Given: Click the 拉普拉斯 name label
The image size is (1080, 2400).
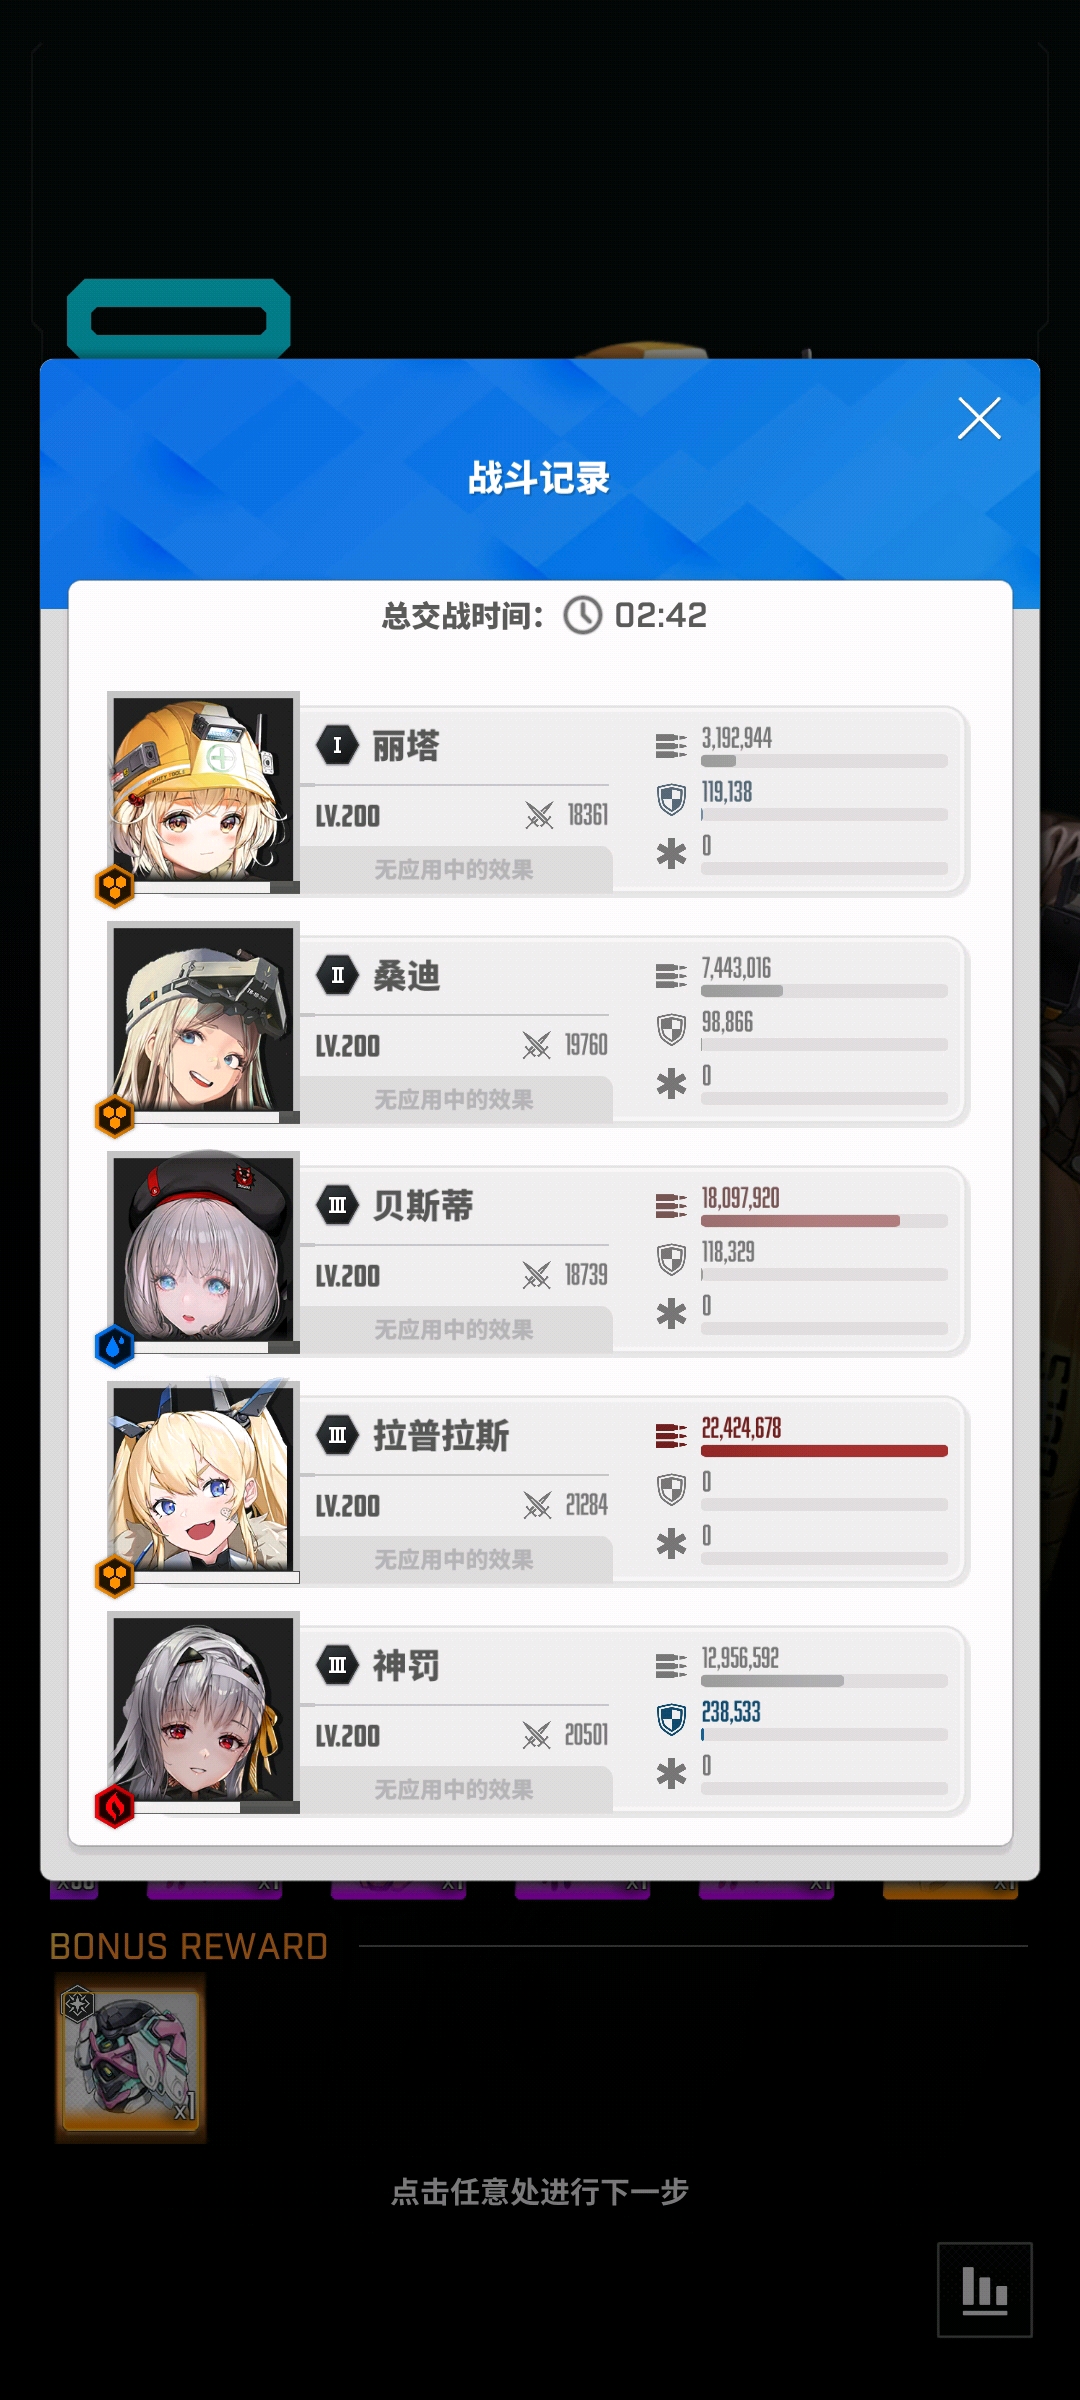Looking at the screenshot, I should (441, 1436).
